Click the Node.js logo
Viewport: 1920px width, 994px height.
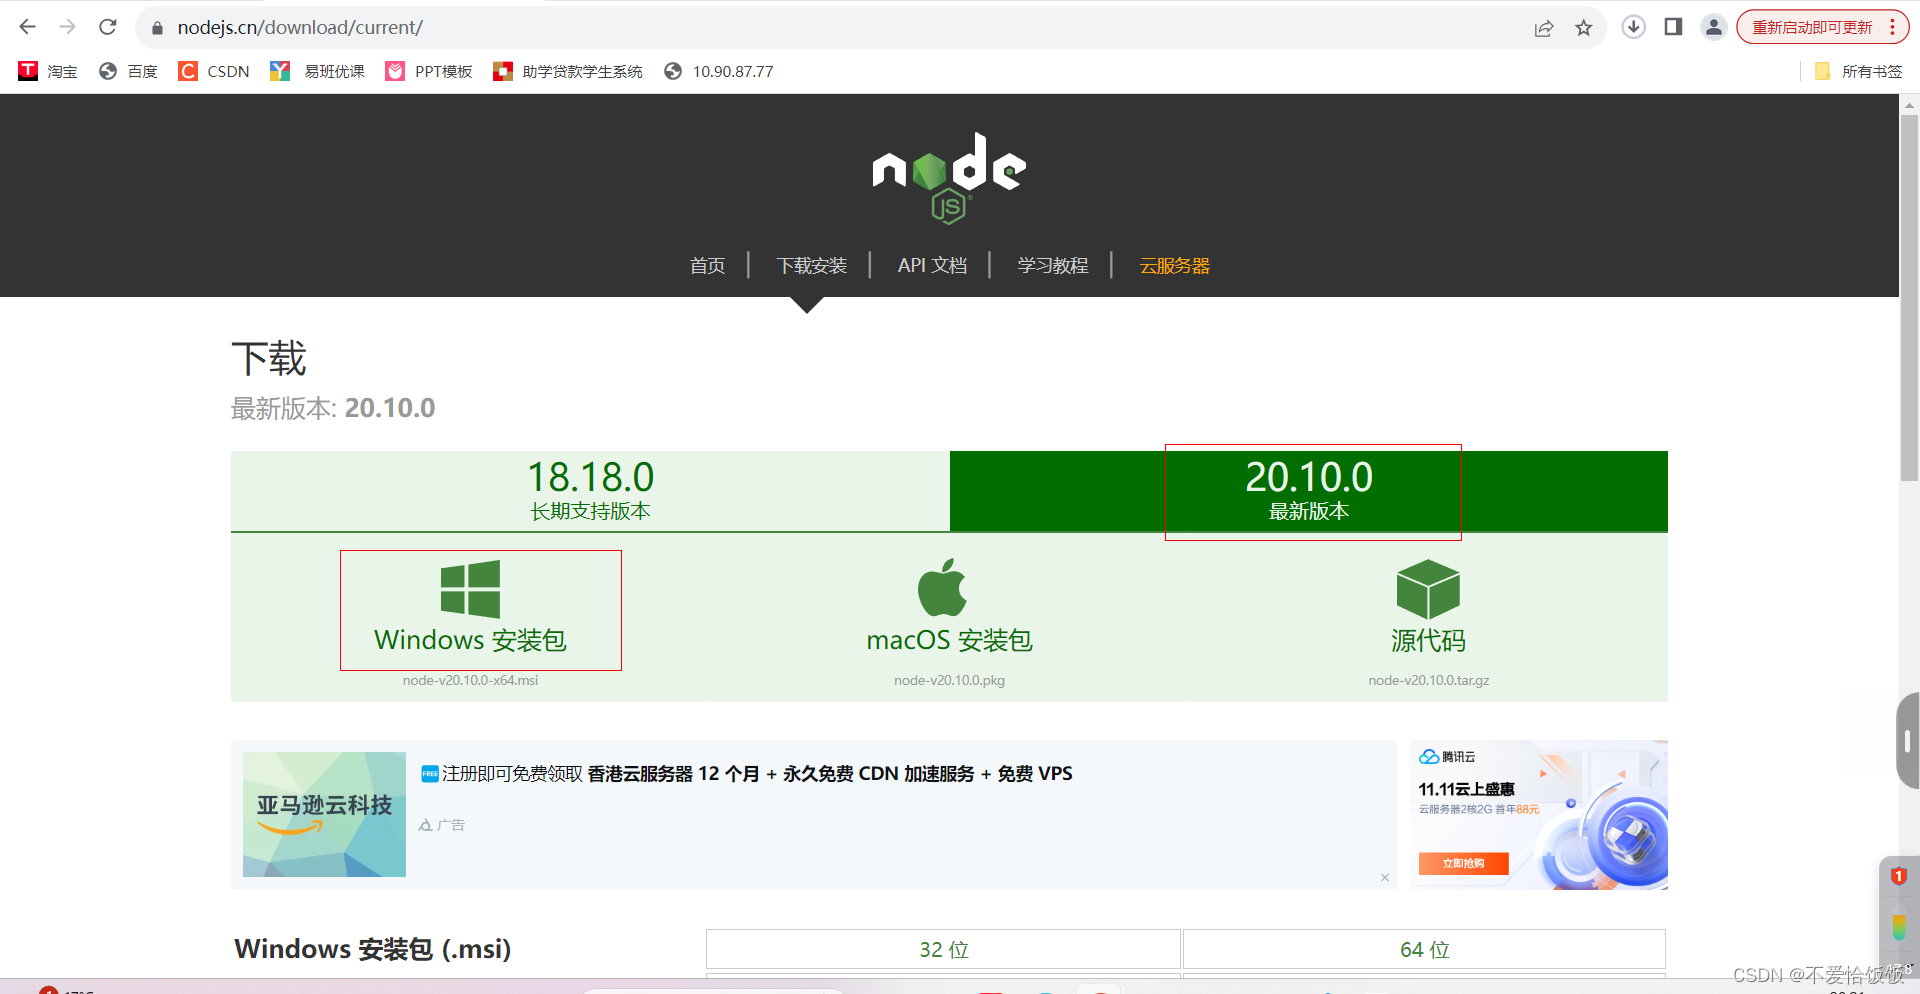949,178
